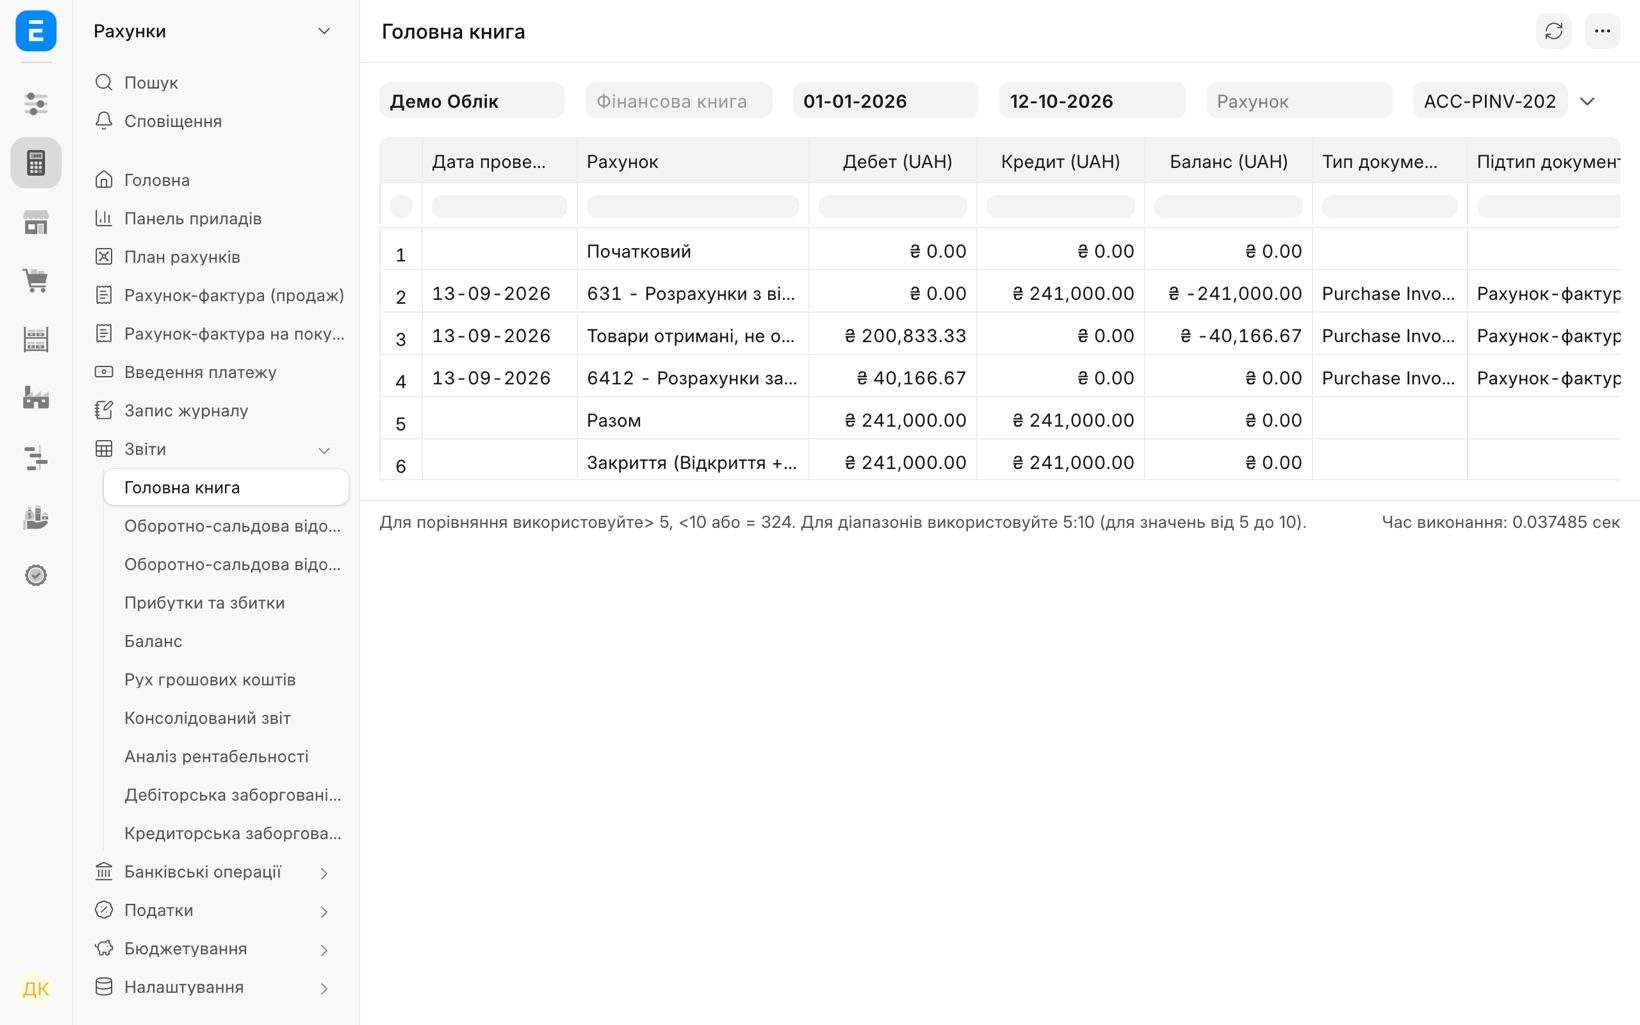The width and height of the screenshot is (1640, 1025).
Task: Open the factory Manufacturing module icon
Action: 36,398
